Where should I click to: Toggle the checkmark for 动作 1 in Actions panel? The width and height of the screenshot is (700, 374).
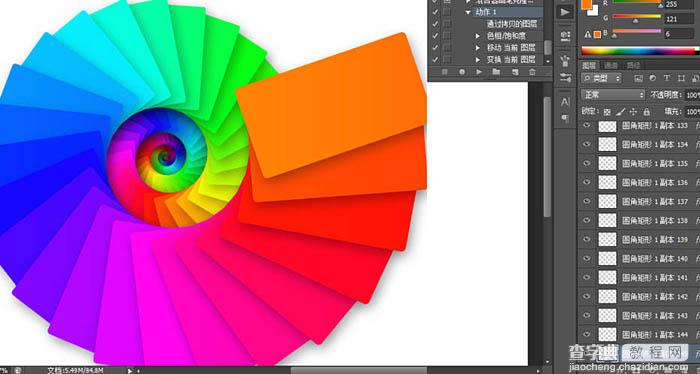pyautogui.click(x=435, y=12)
